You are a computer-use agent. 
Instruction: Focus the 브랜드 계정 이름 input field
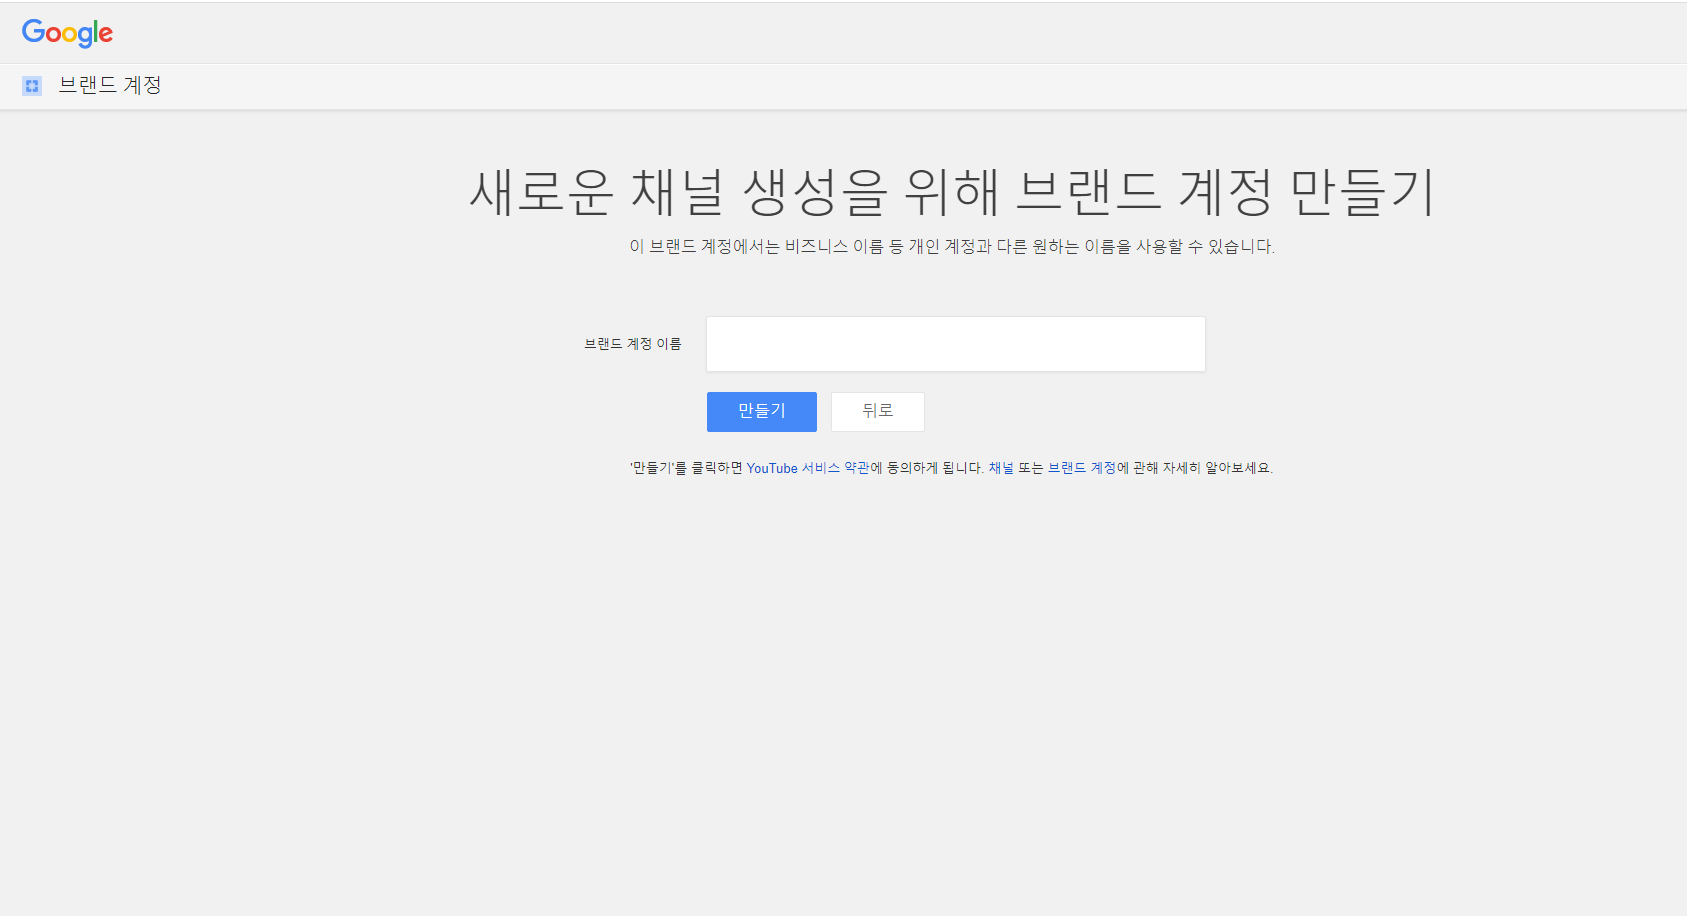pos(956,344)
